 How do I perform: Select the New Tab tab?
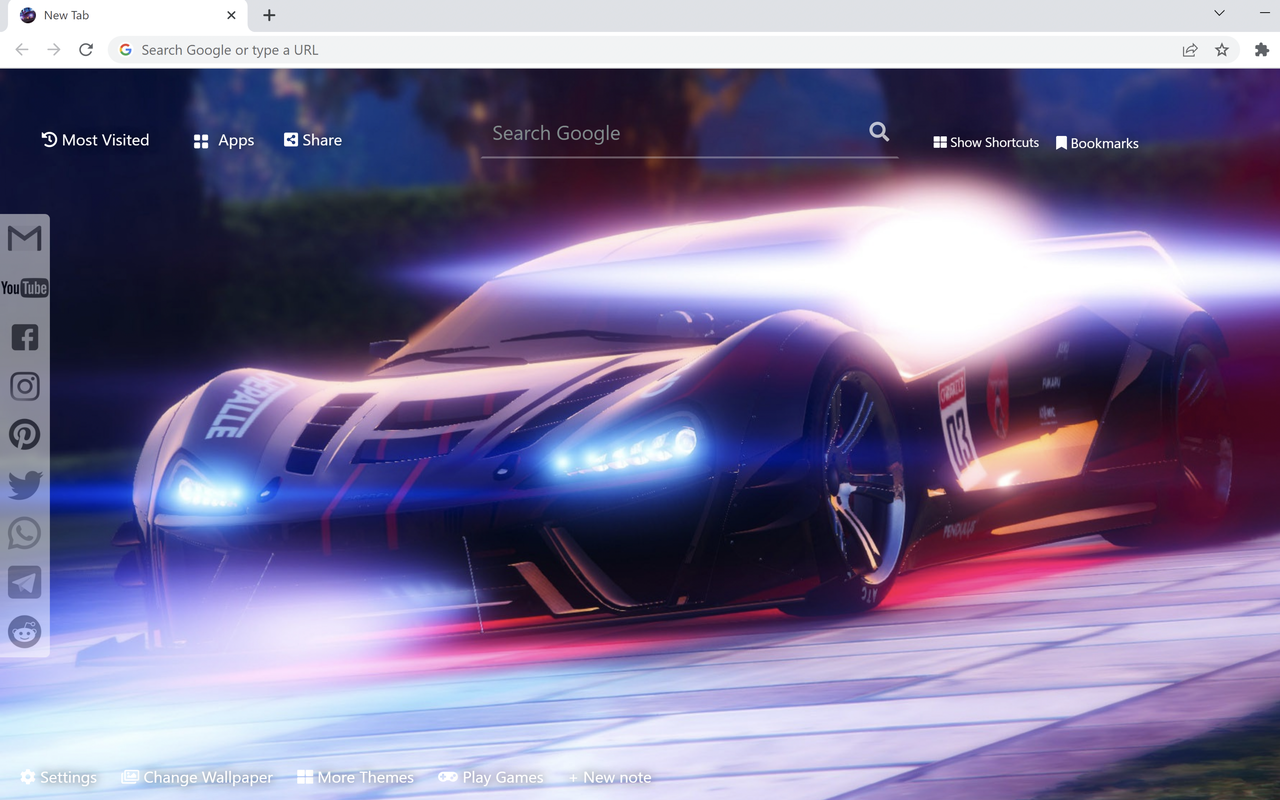128,15
